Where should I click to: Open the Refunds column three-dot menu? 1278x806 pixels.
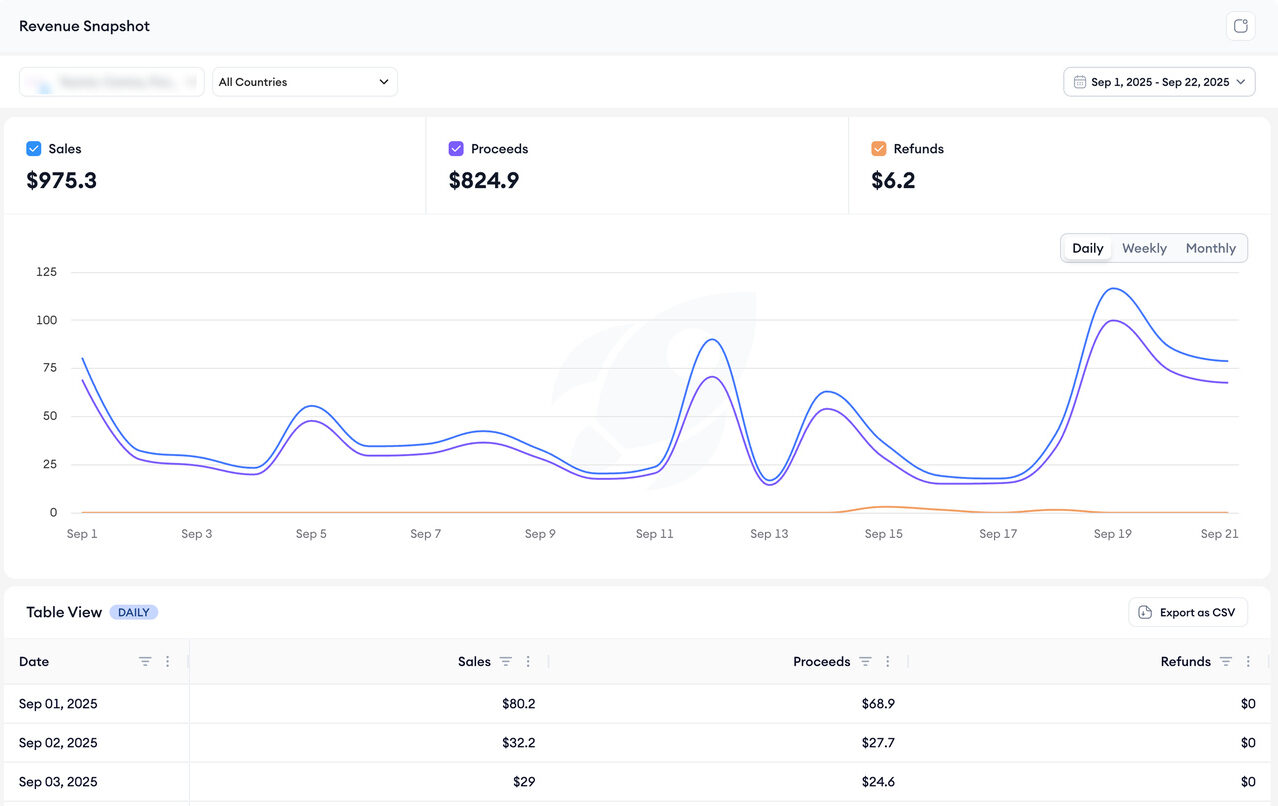pyautogui.click(x=1248, y=662)
